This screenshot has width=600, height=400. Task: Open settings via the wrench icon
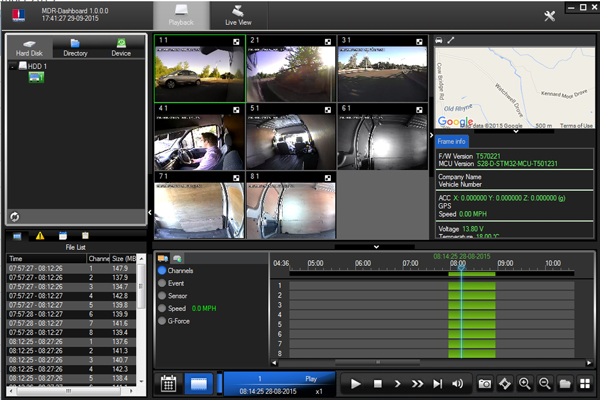[x=549, y=16]
